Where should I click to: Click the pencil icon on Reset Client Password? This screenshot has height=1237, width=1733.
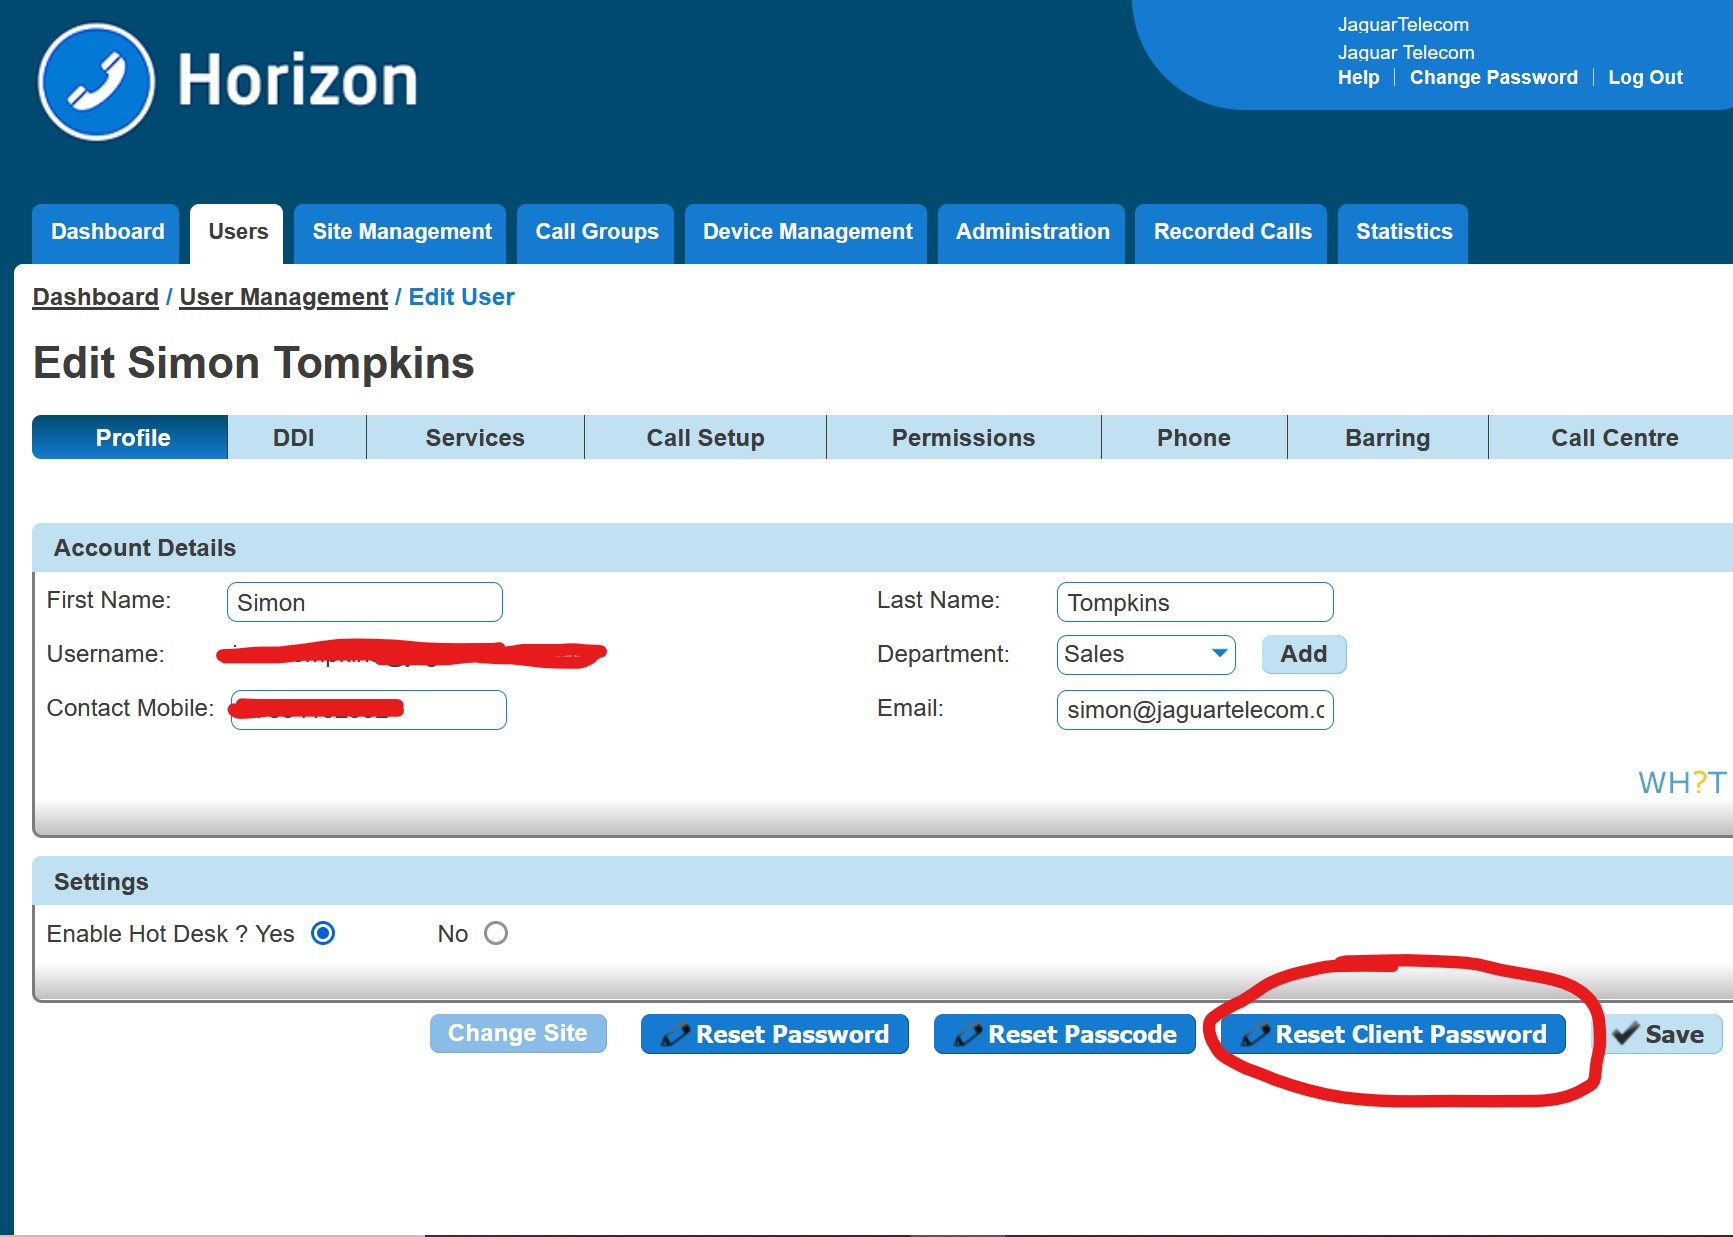point(1256,1034)
